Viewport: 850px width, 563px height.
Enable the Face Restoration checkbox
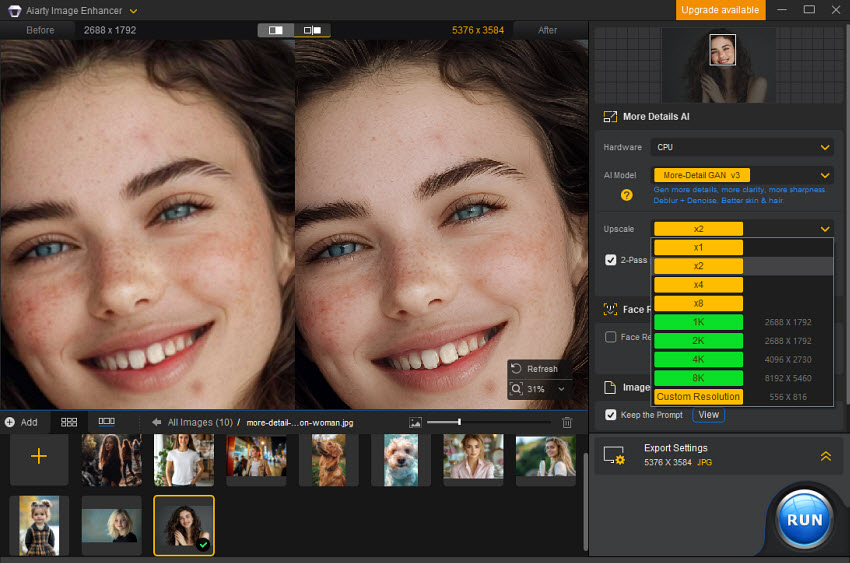(x=610, y=337)
